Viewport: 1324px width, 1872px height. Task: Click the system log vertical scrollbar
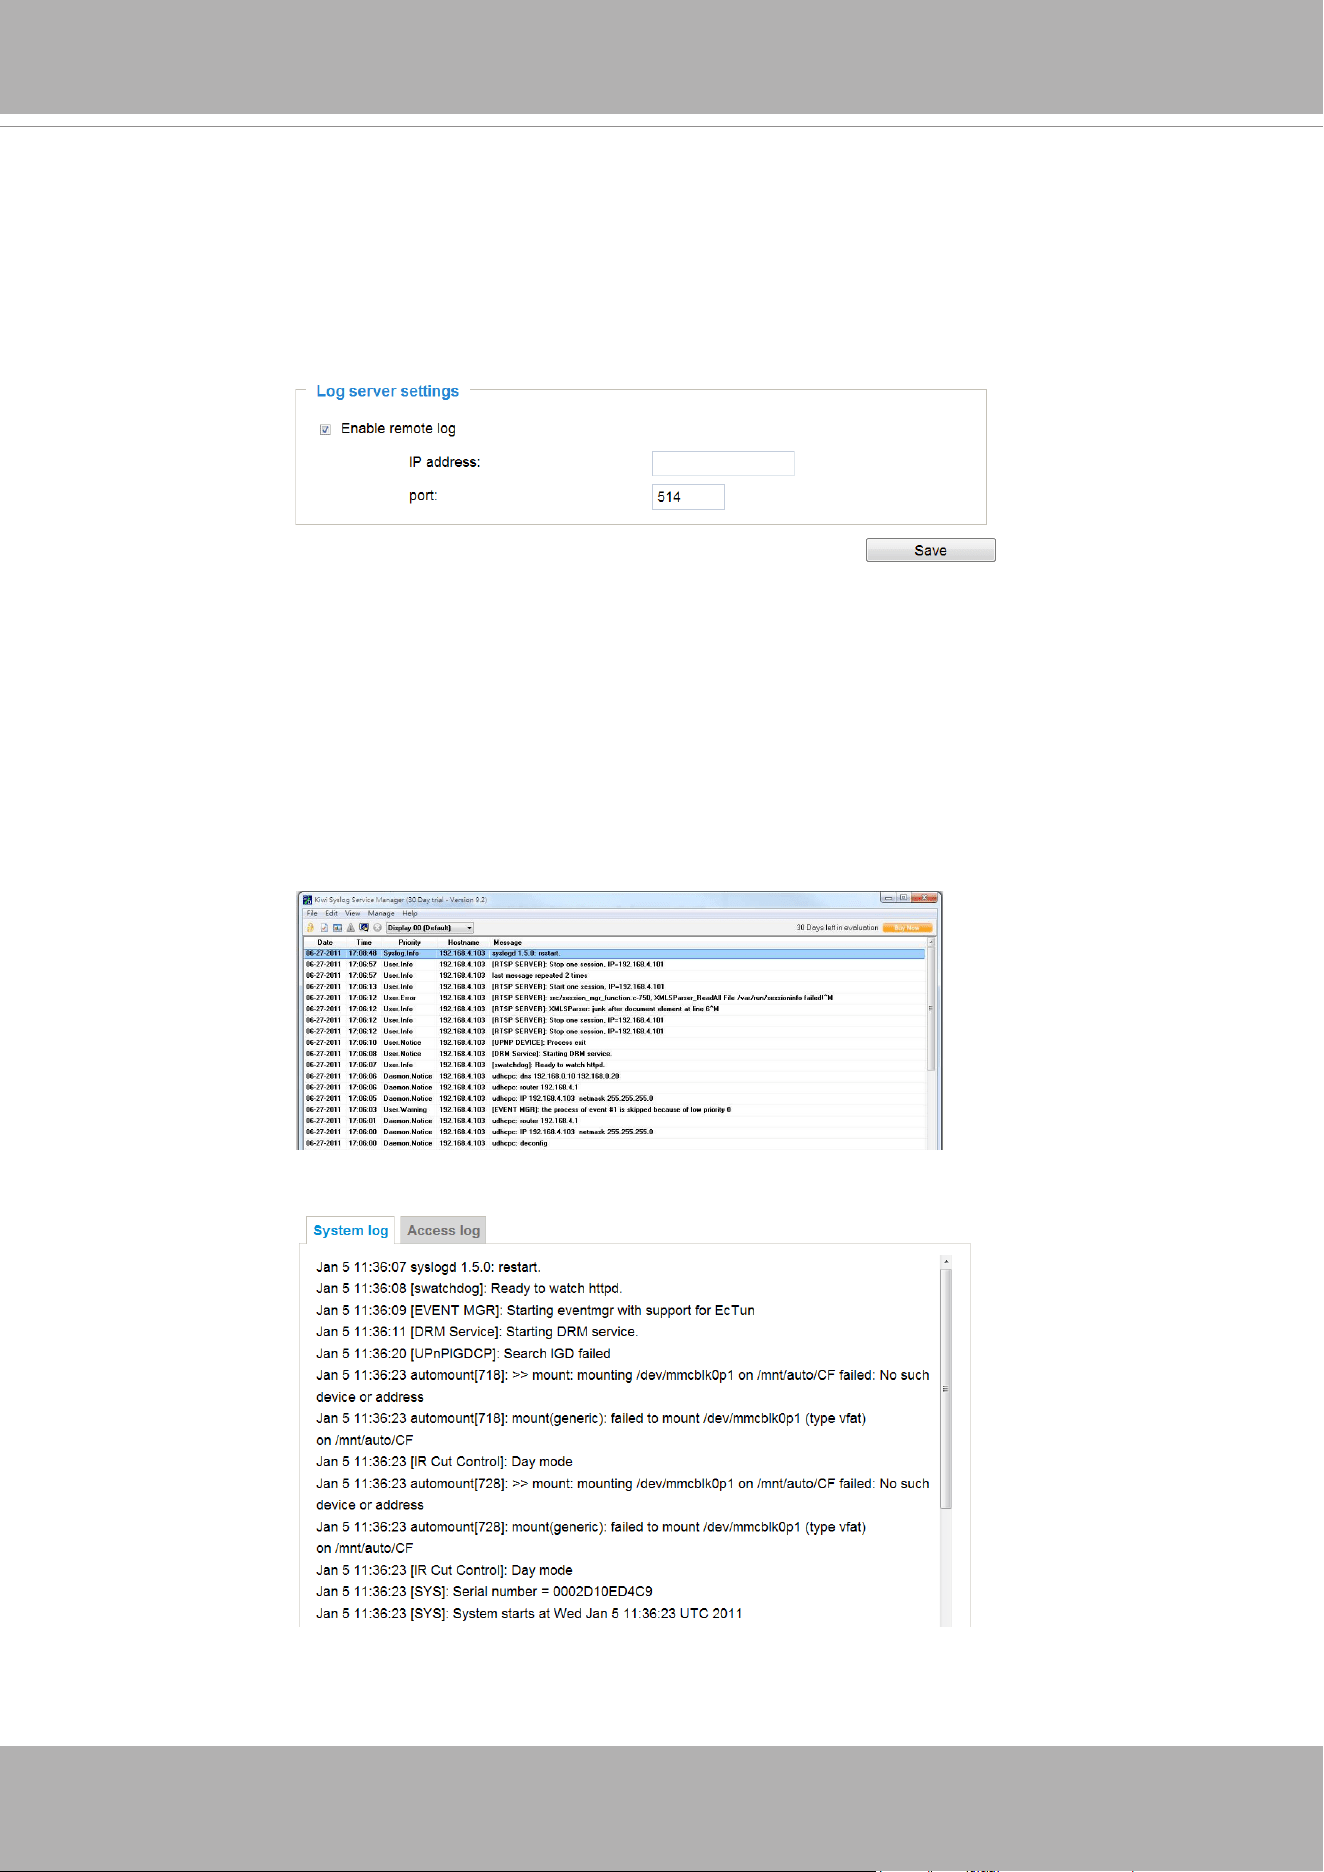click(x=946, y=1440)
